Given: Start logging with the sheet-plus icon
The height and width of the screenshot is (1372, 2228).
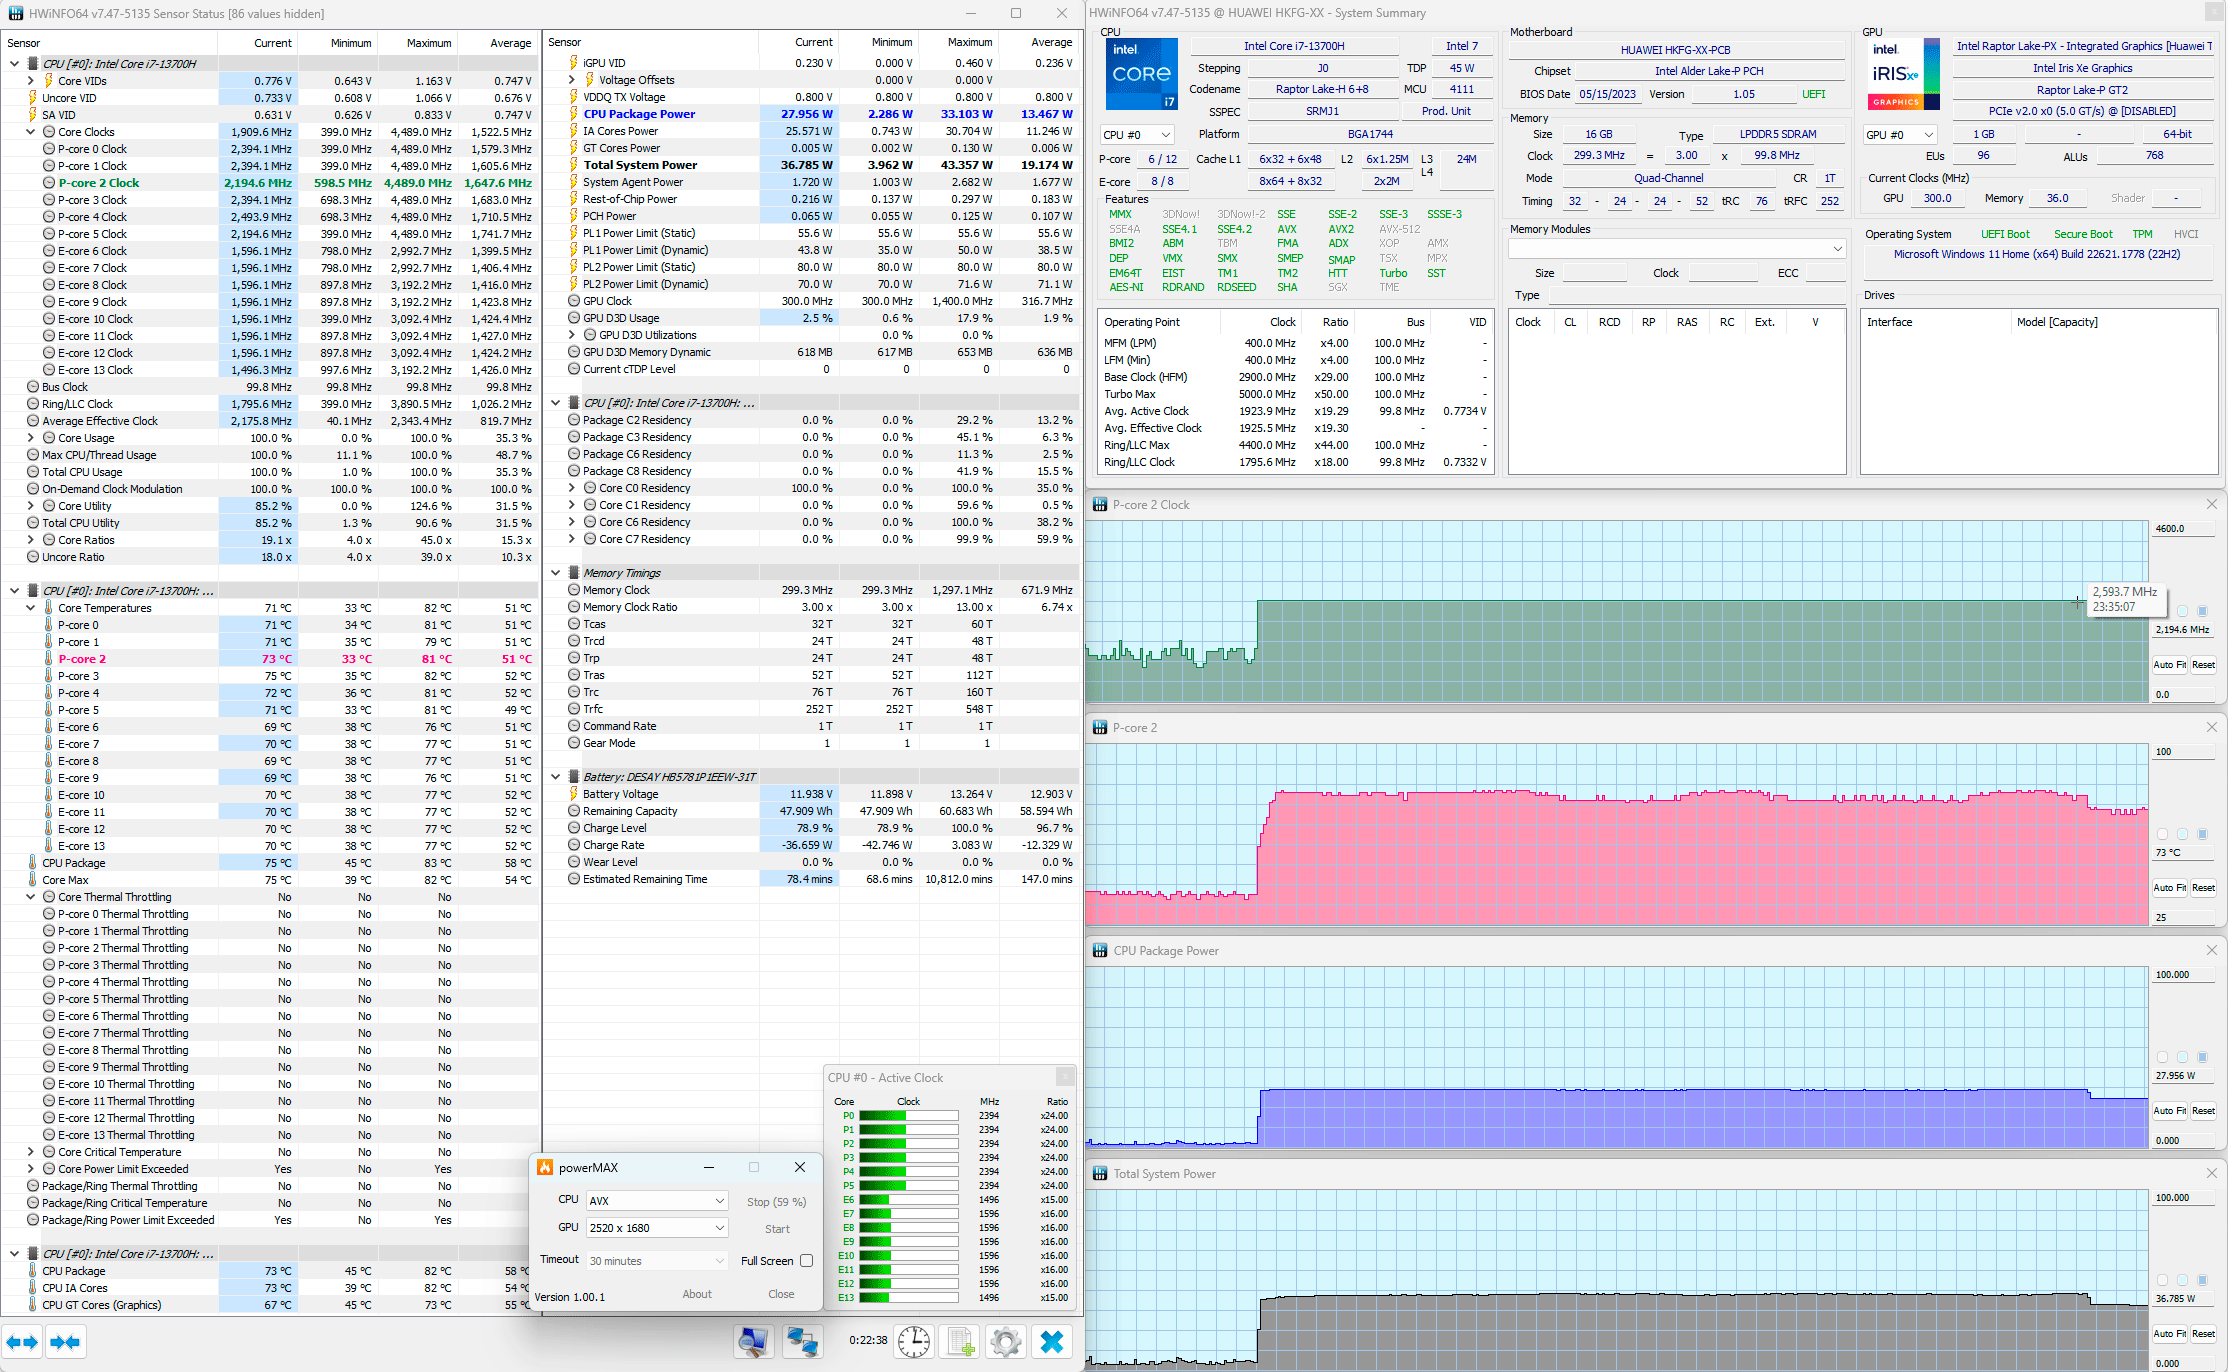Looking at the screenshot, I should tap(960, 1341).
